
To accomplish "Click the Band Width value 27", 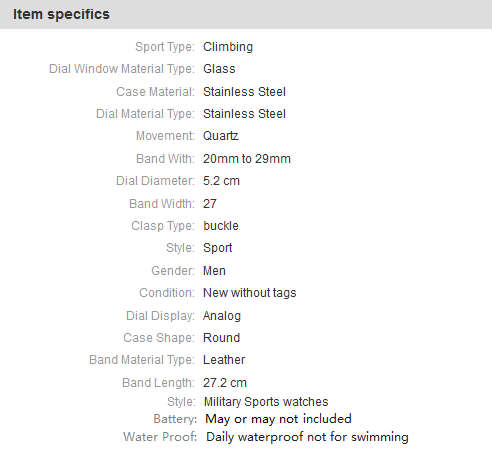I will pyautogui.click(x=210, y=203).
